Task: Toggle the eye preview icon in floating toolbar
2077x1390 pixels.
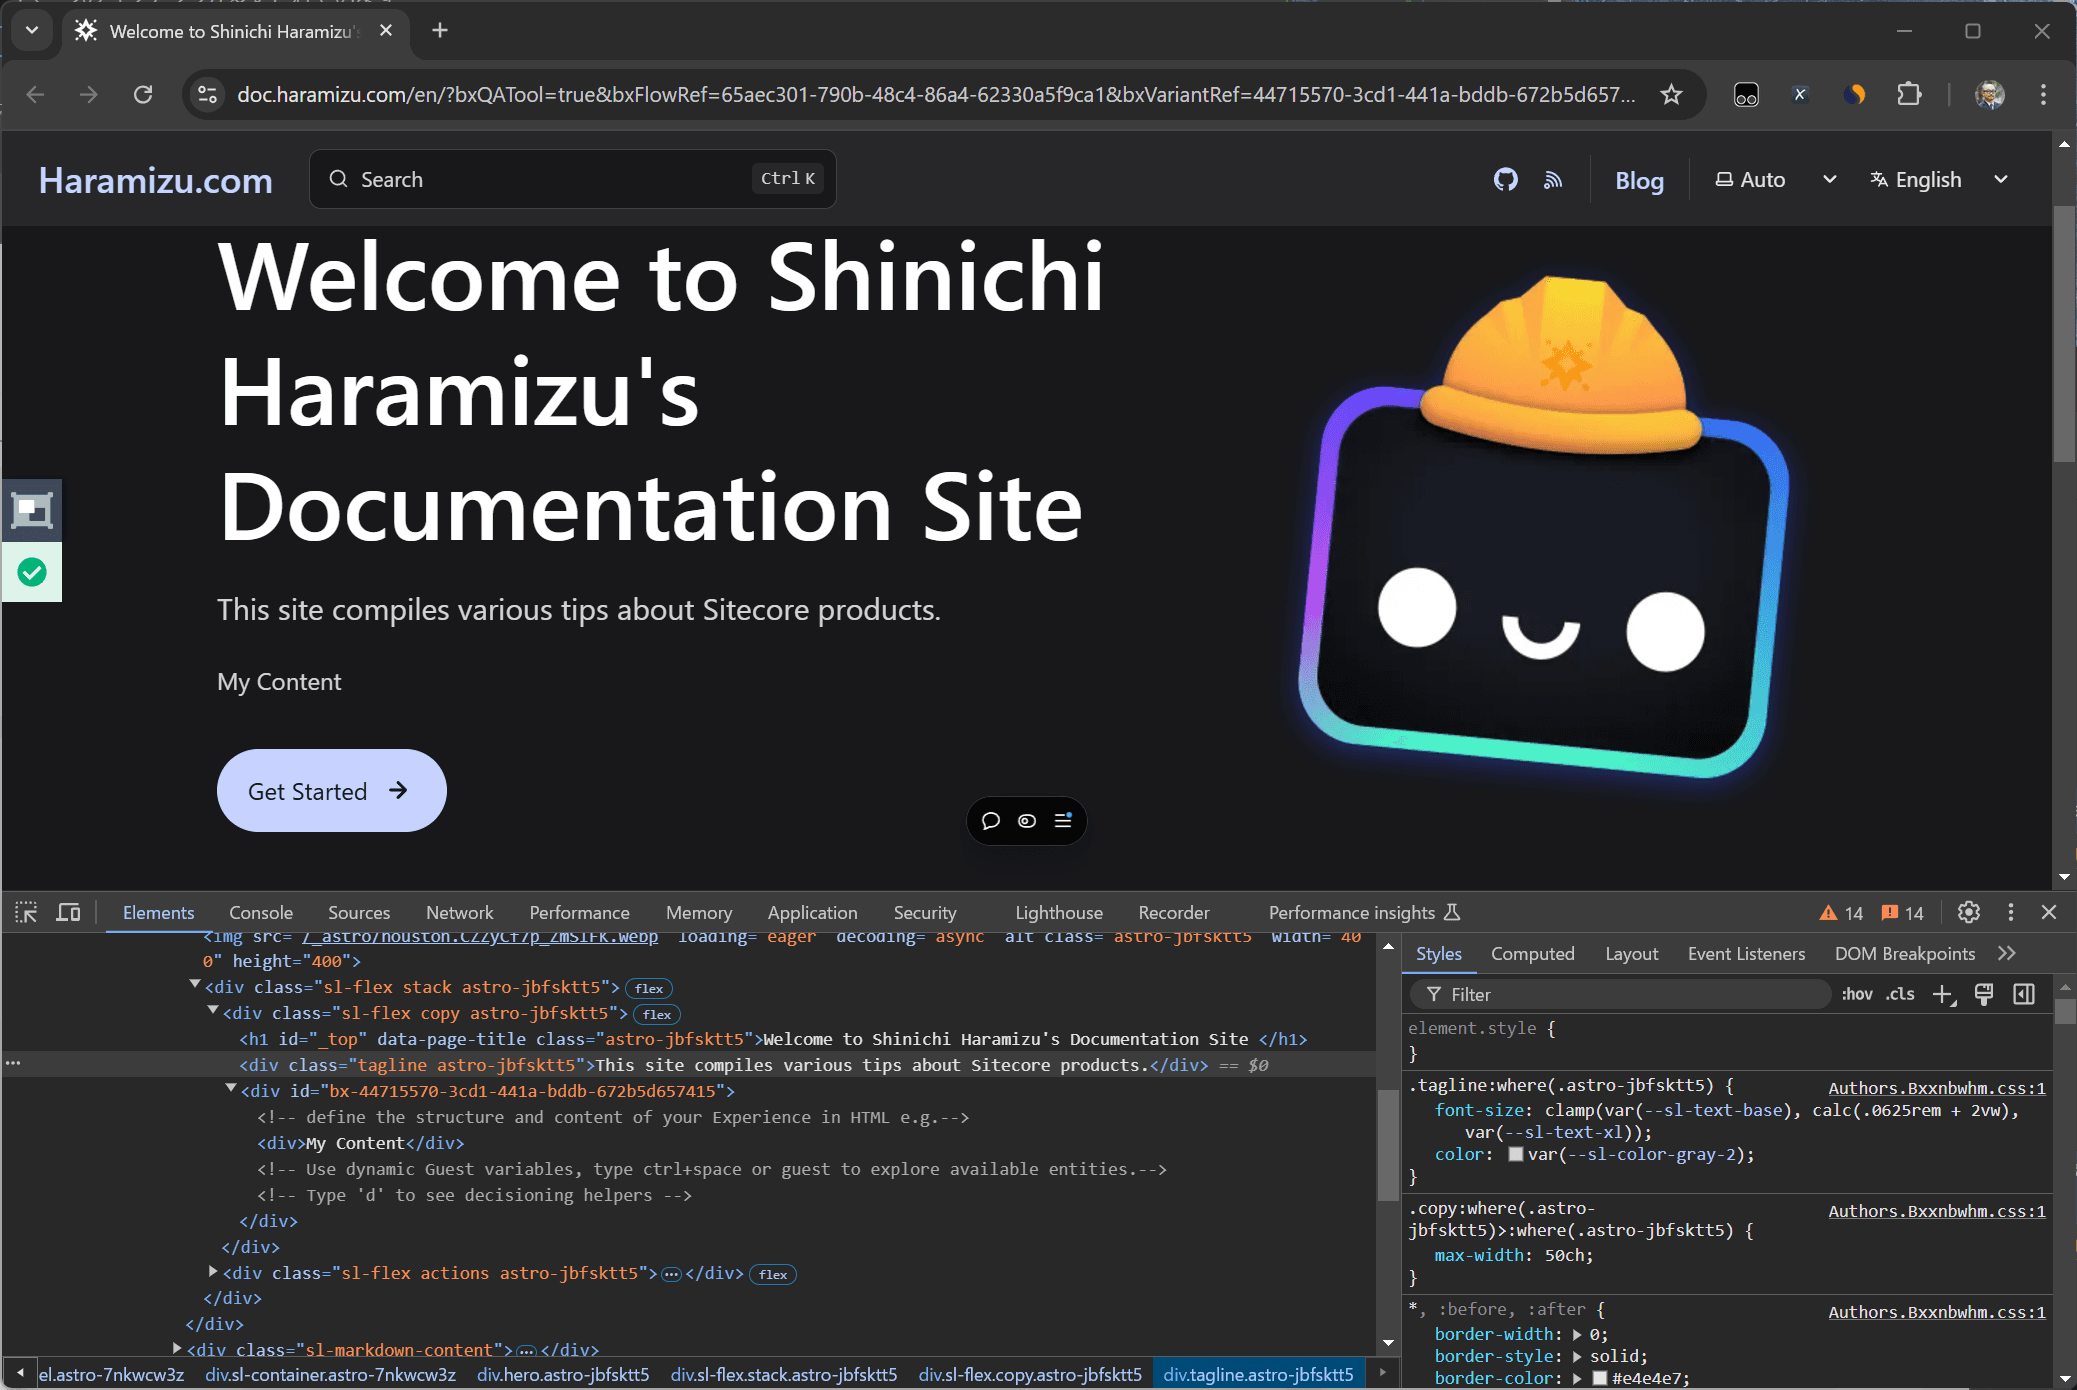Action: pos(1027,821)
